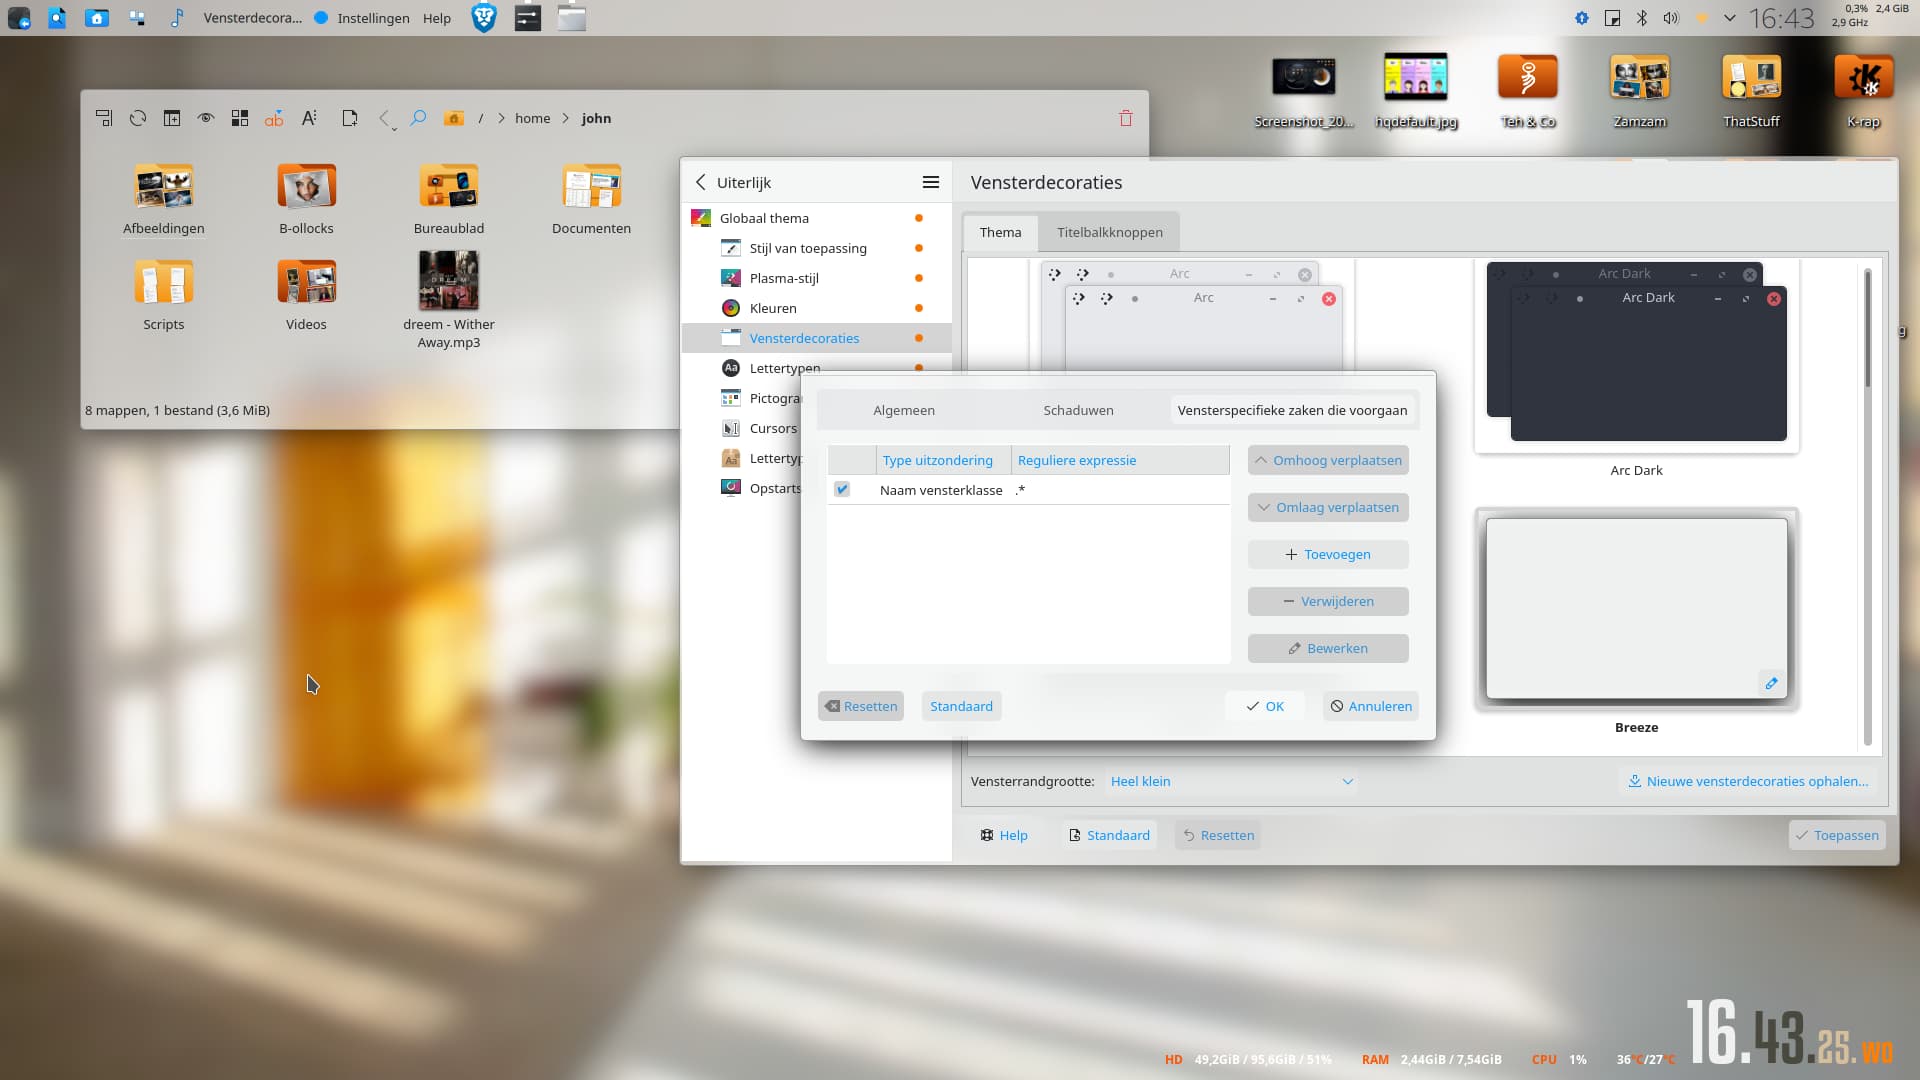Click the Bluetooth tray icon
Image resolution: width=1920 pixels, height=1080 pixels.
1641,18
